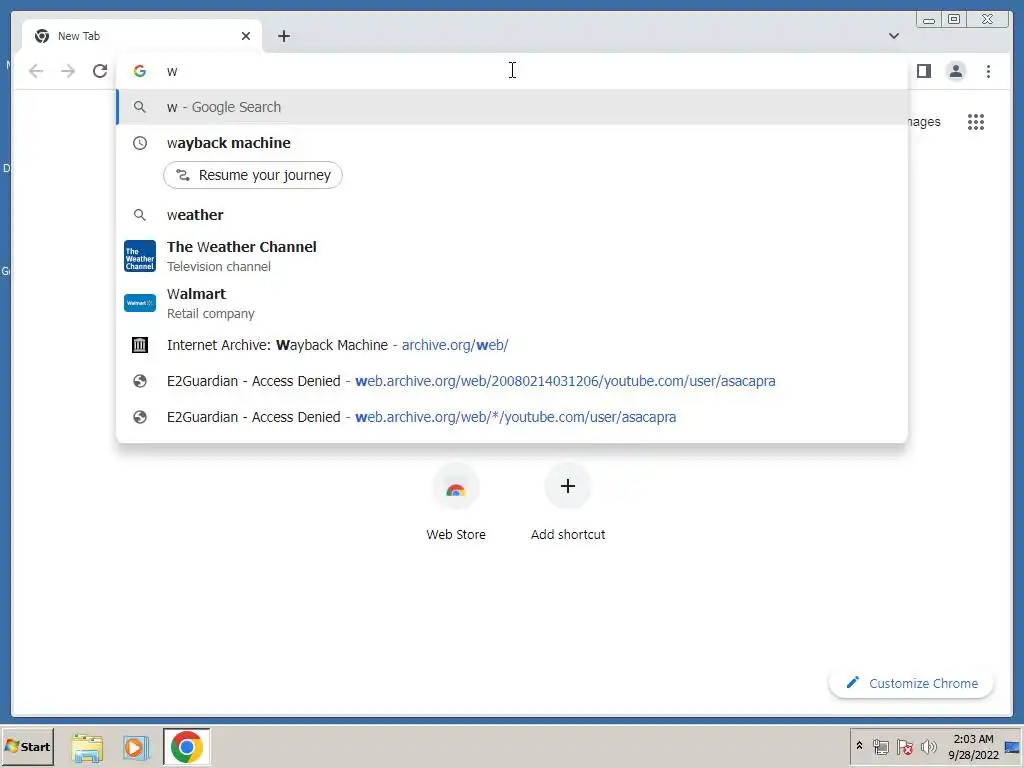Click Internet Archive building icon
The image size is (1024, 768).
pyautogui.click(x=140, y=345)
